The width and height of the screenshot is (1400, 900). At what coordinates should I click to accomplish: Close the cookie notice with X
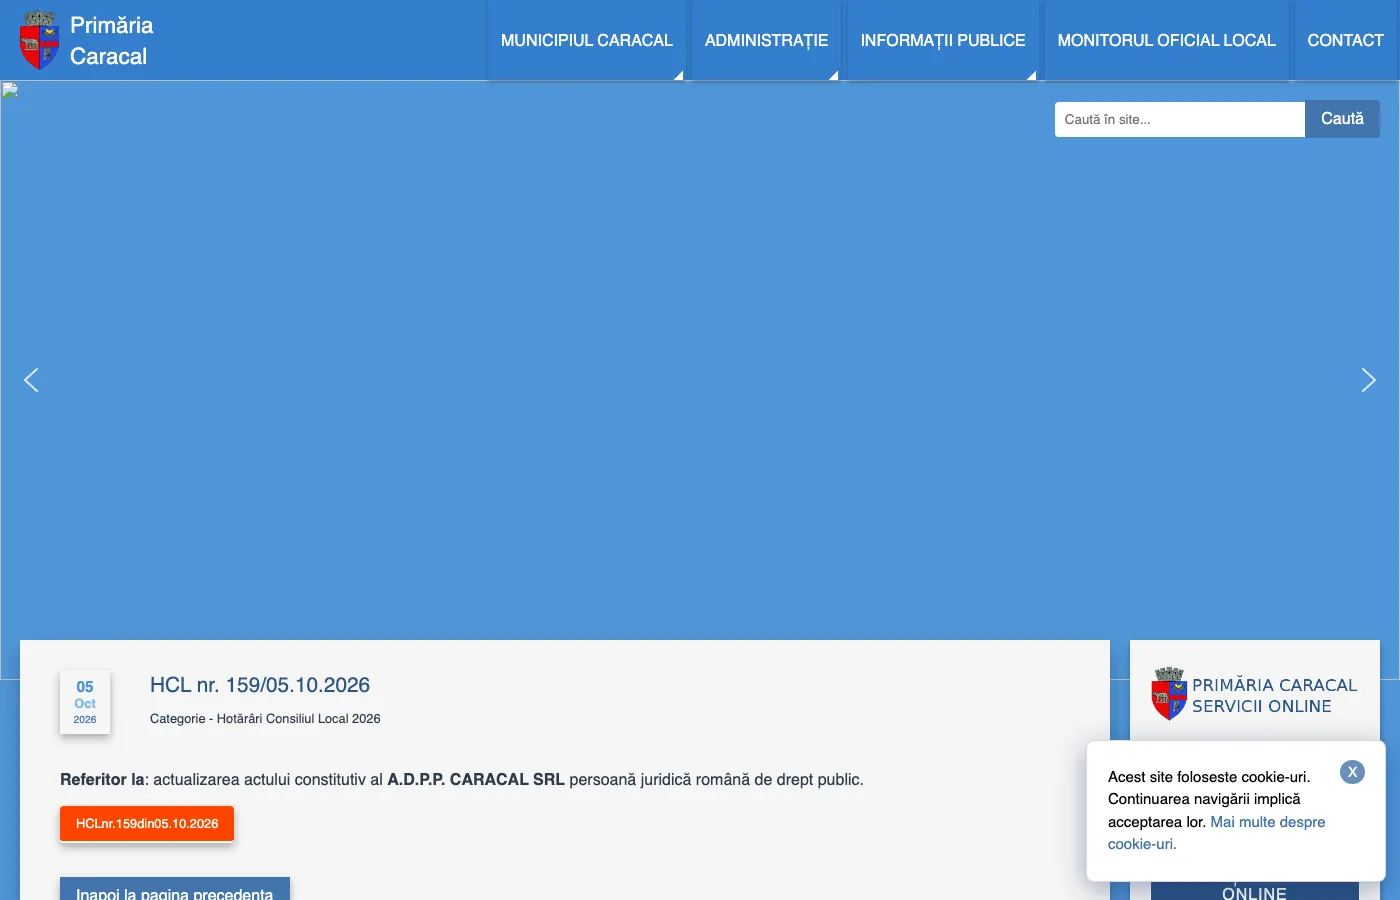tap(1352, 772)
